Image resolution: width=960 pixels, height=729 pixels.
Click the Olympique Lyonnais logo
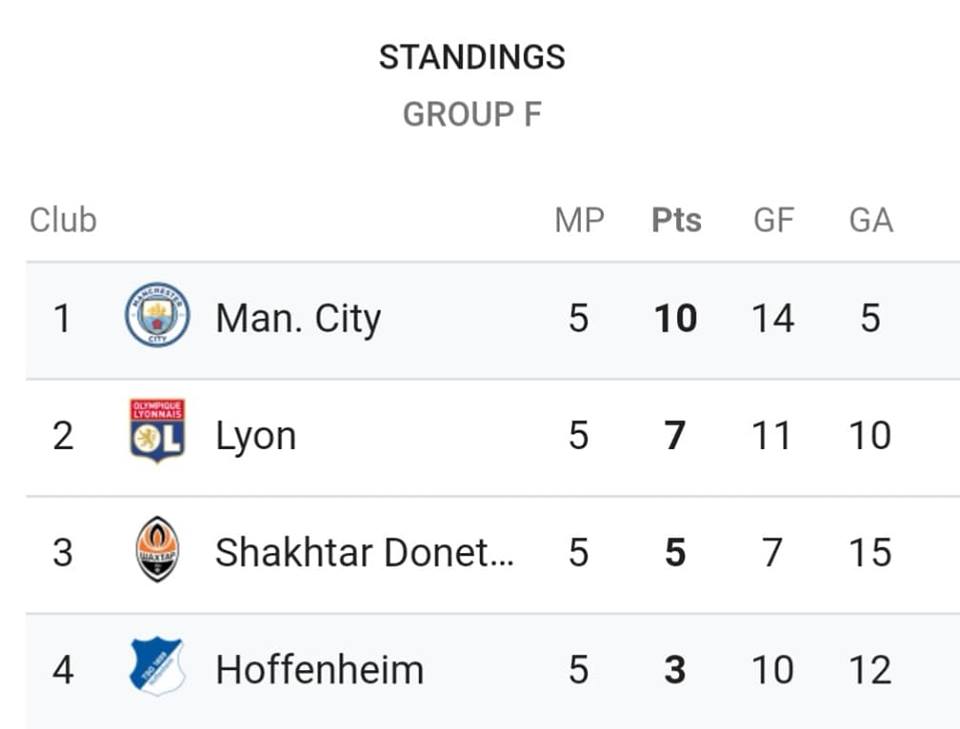pos(157,432)
